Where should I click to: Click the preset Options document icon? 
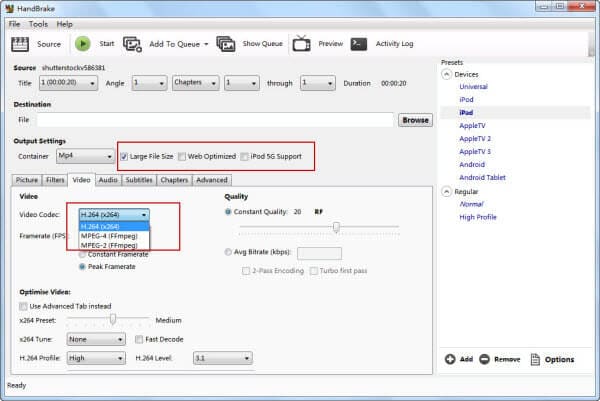click(535, 359)
